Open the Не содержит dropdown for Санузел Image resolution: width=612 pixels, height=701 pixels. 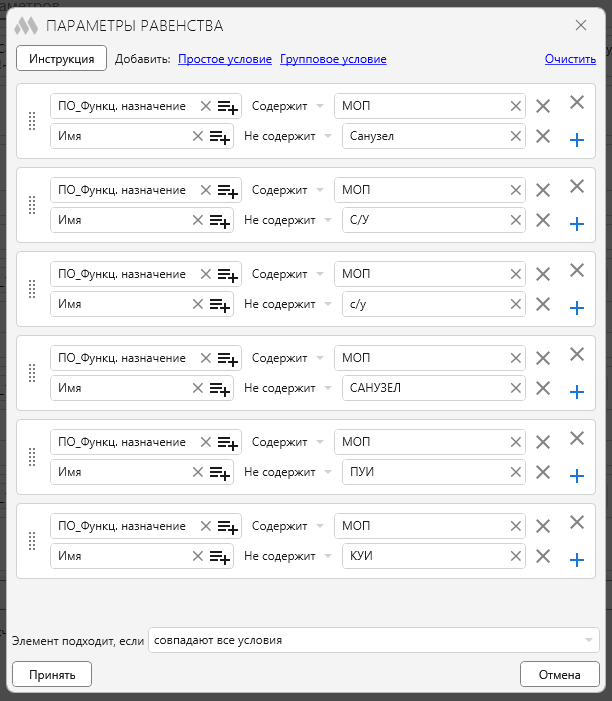click(x=287, y=136)
